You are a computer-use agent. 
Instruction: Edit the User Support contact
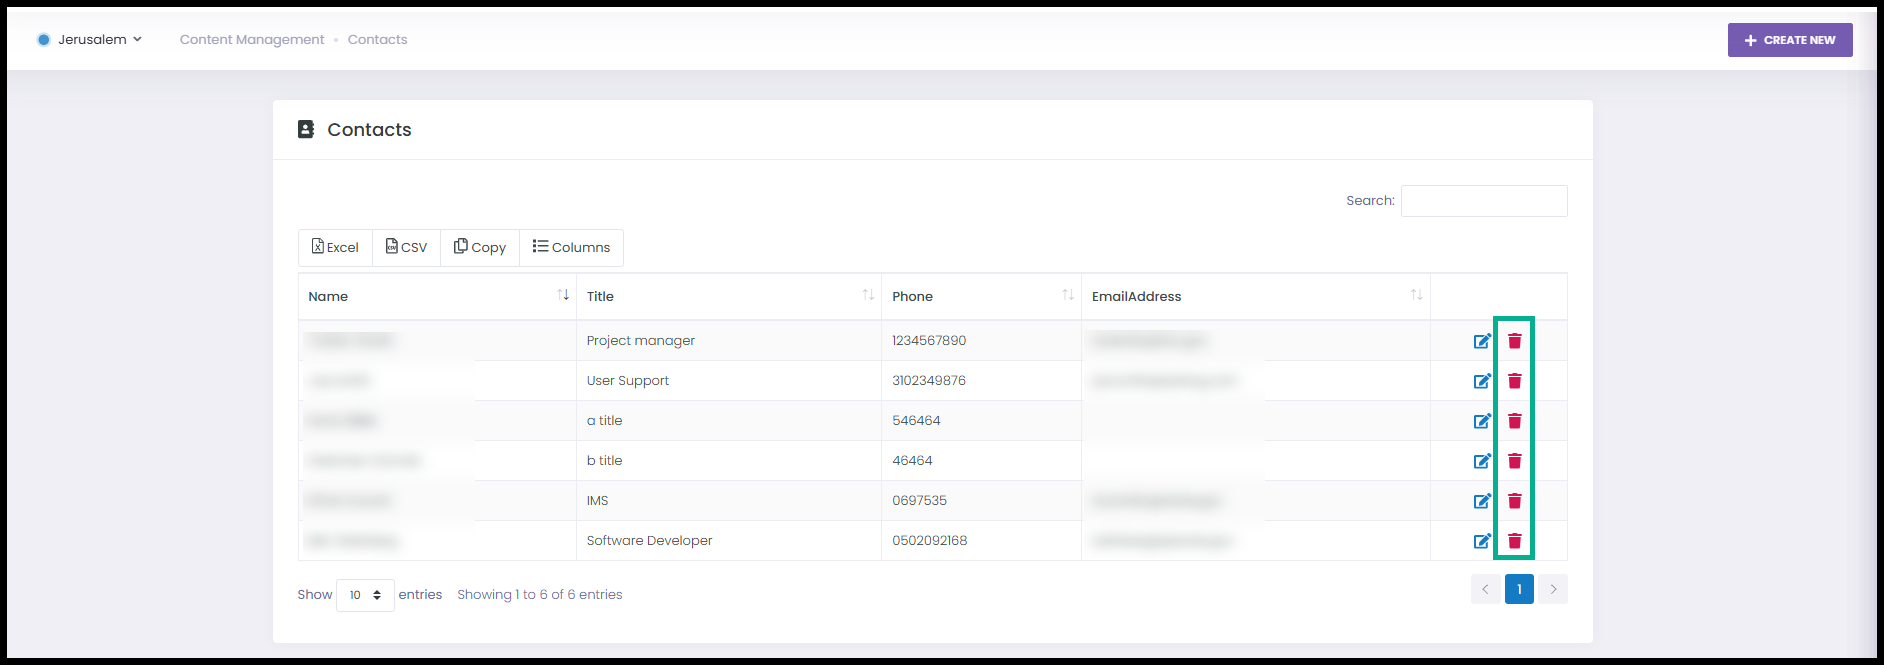[1482, 381]
